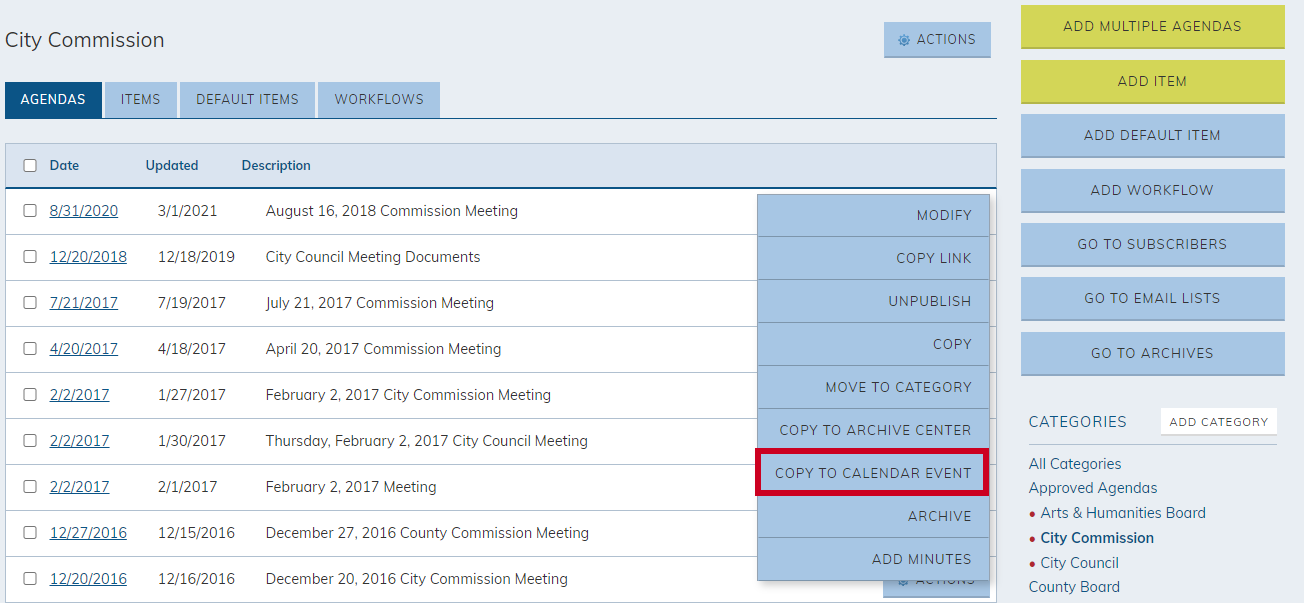Check the box for agenda updated 1/30/2017
The image size is (1304, 603).
(x=30, y=441)
